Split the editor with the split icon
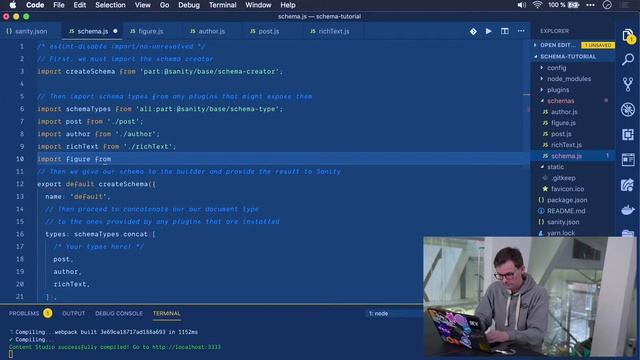This screenshot has width=640, height=360. 505,31
